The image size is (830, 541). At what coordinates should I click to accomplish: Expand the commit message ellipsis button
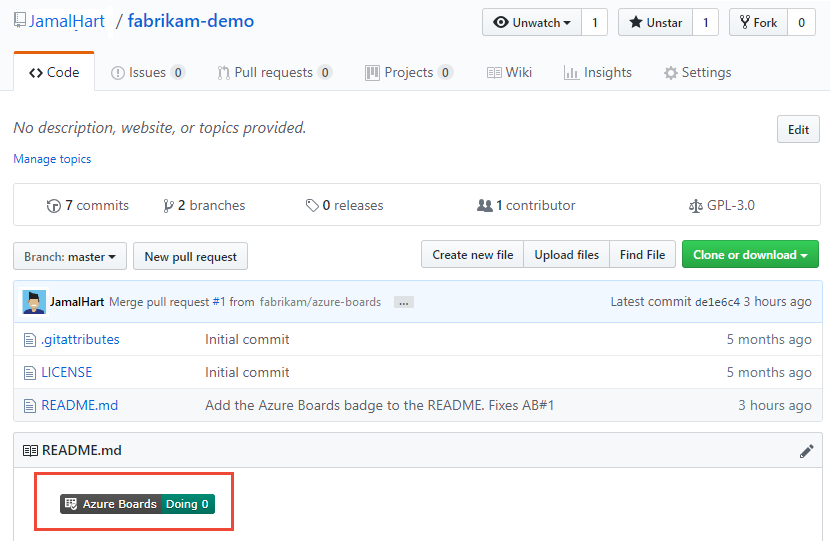point(403,302)
